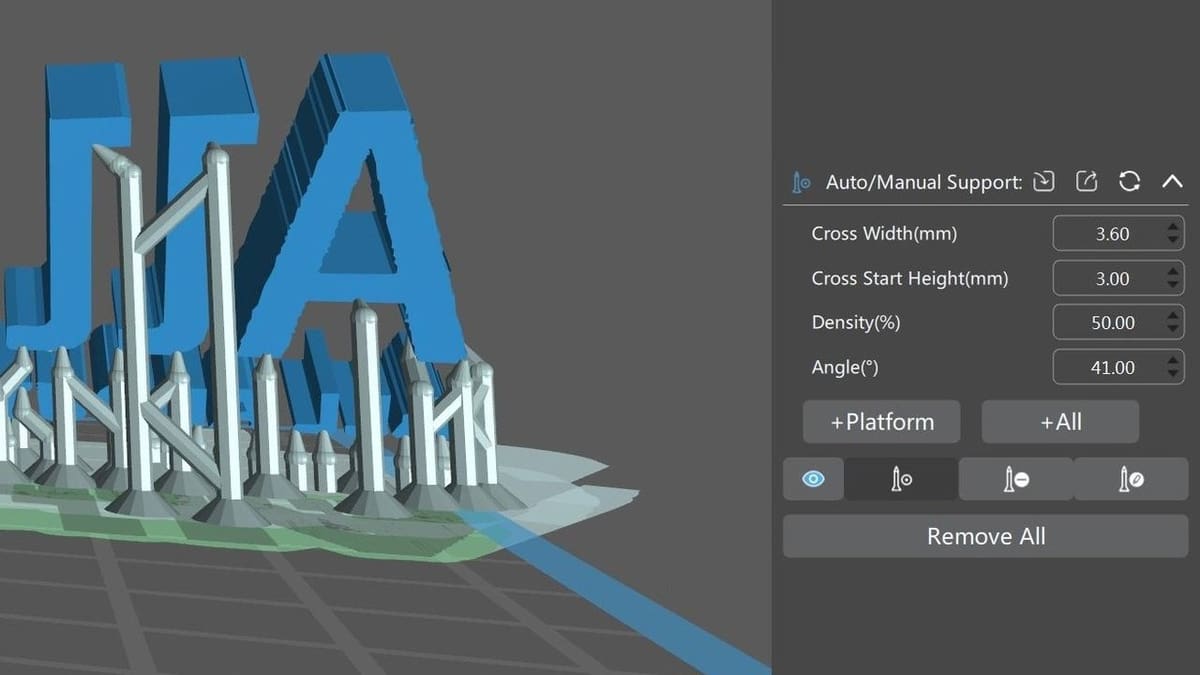Toggle support visibility eye icon
The height and width of the screenshot is (675, 1200).
pos(814,479)
